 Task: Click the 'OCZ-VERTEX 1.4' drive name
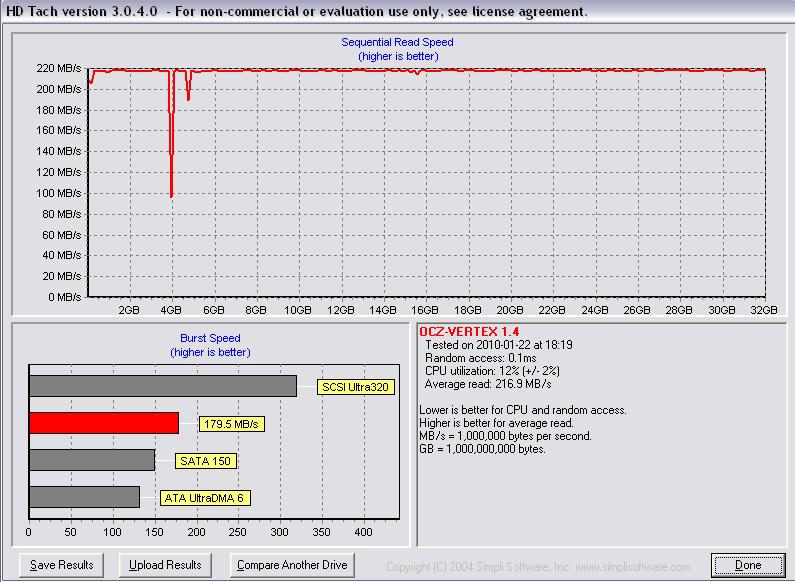[x=469, y=332]
